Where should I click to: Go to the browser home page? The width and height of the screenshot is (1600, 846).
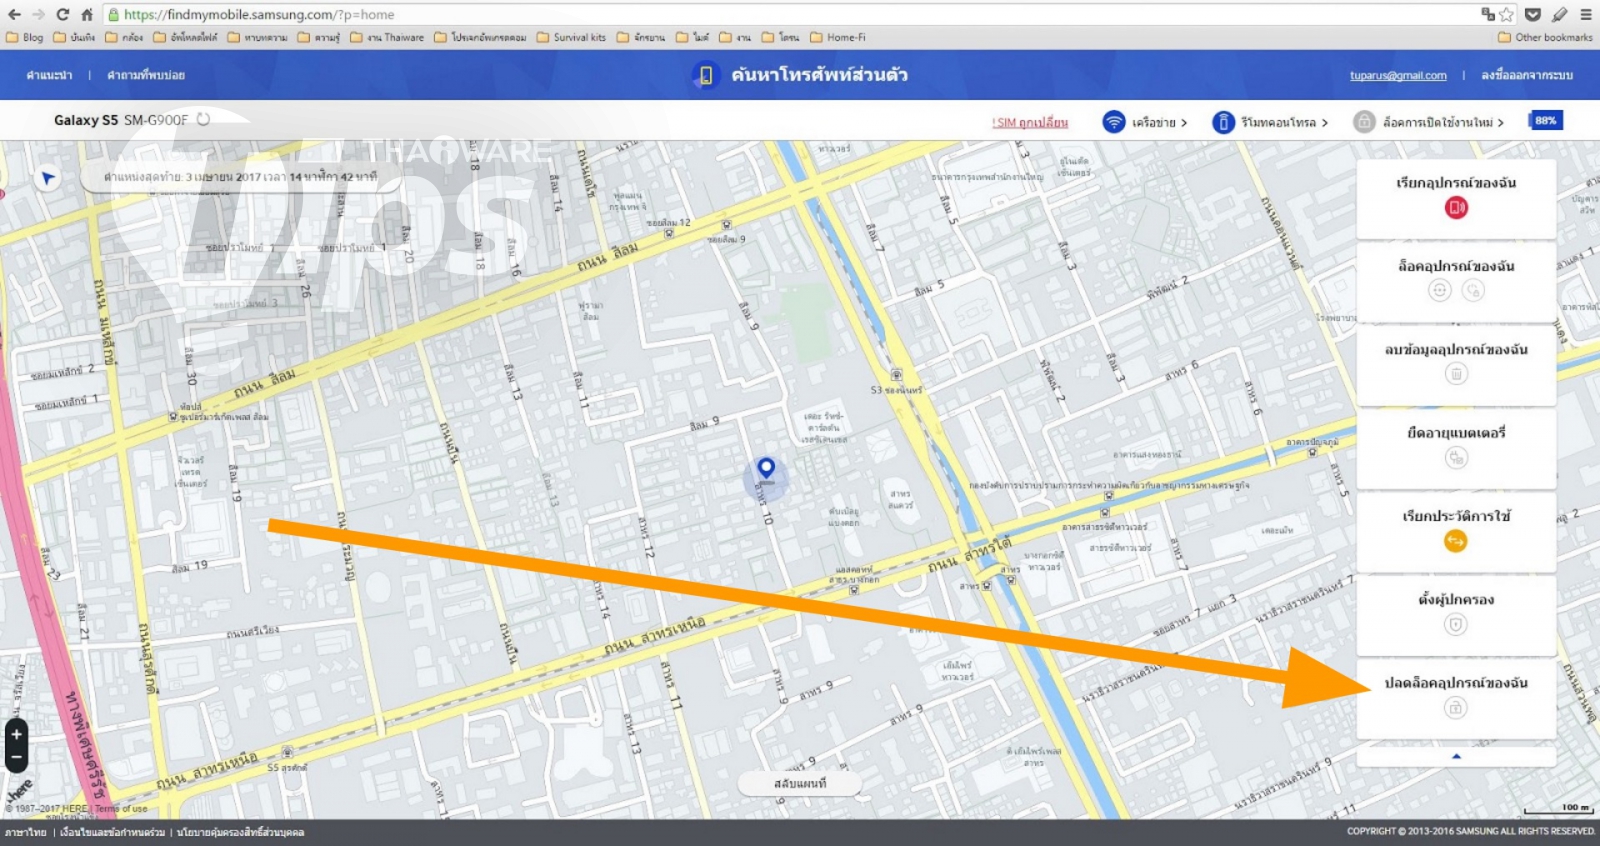coord(87,15)
